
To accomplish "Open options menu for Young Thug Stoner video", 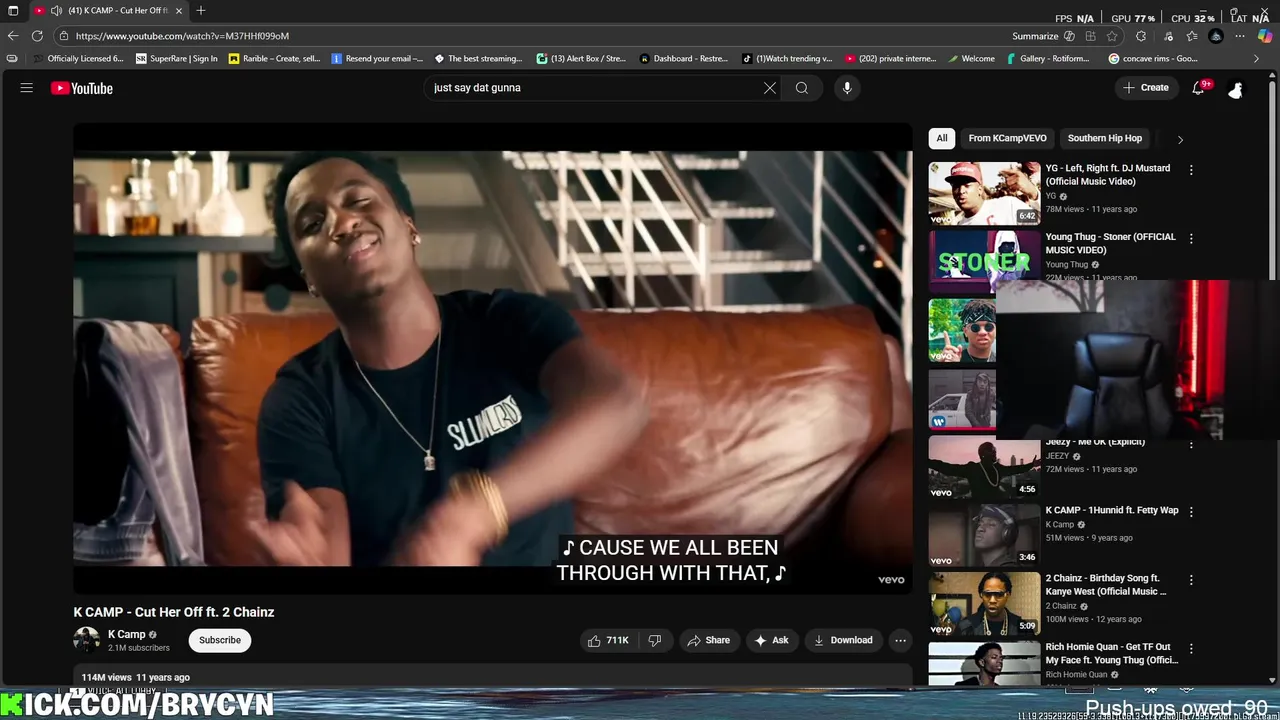I will point(1191,238).
